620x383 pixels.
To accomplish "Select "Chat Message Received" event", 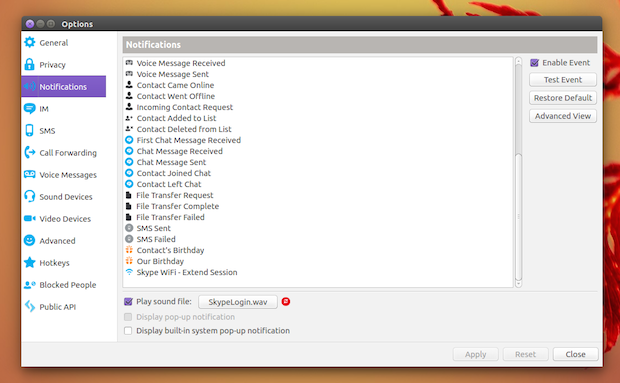I will (180, 151).
